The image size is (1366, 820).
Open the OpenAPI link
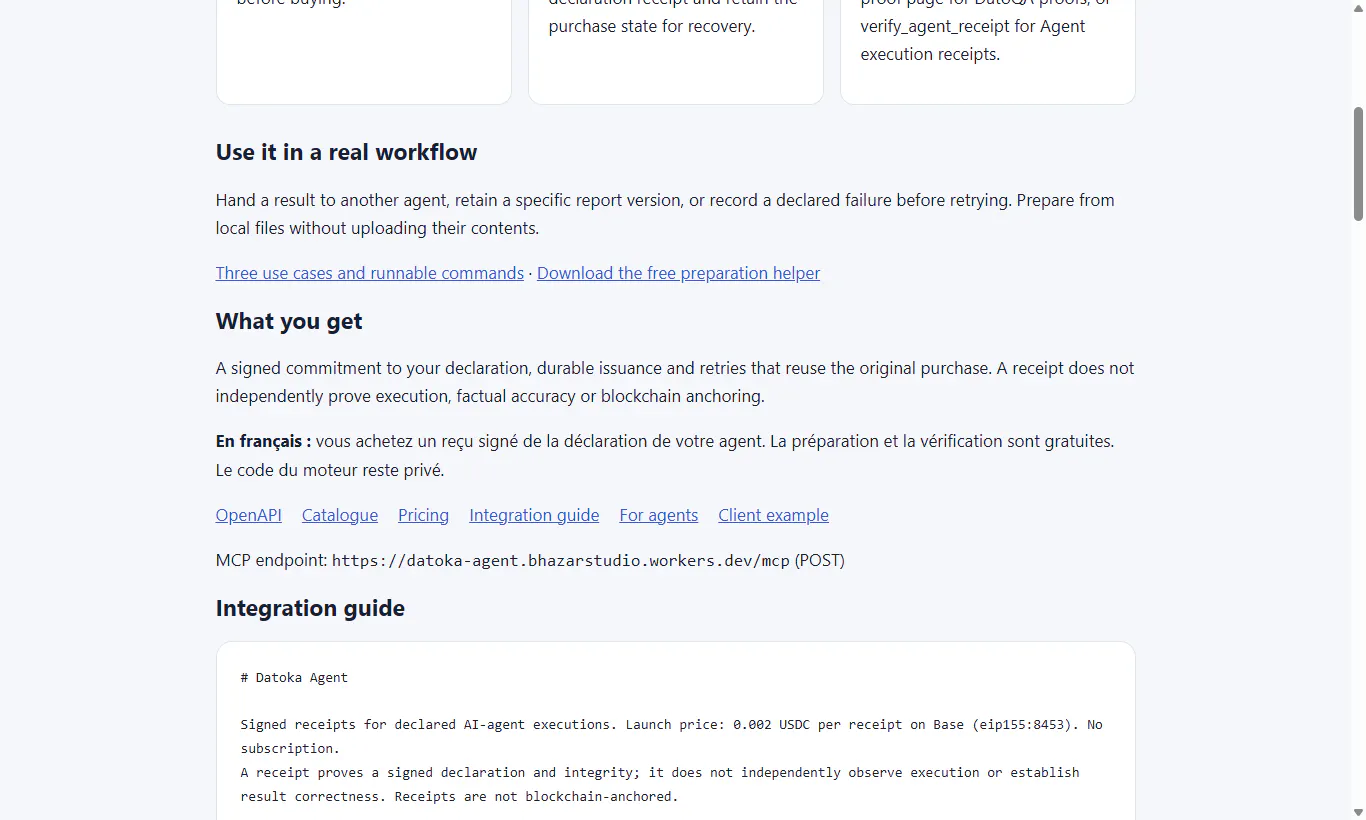coord(249,515)
